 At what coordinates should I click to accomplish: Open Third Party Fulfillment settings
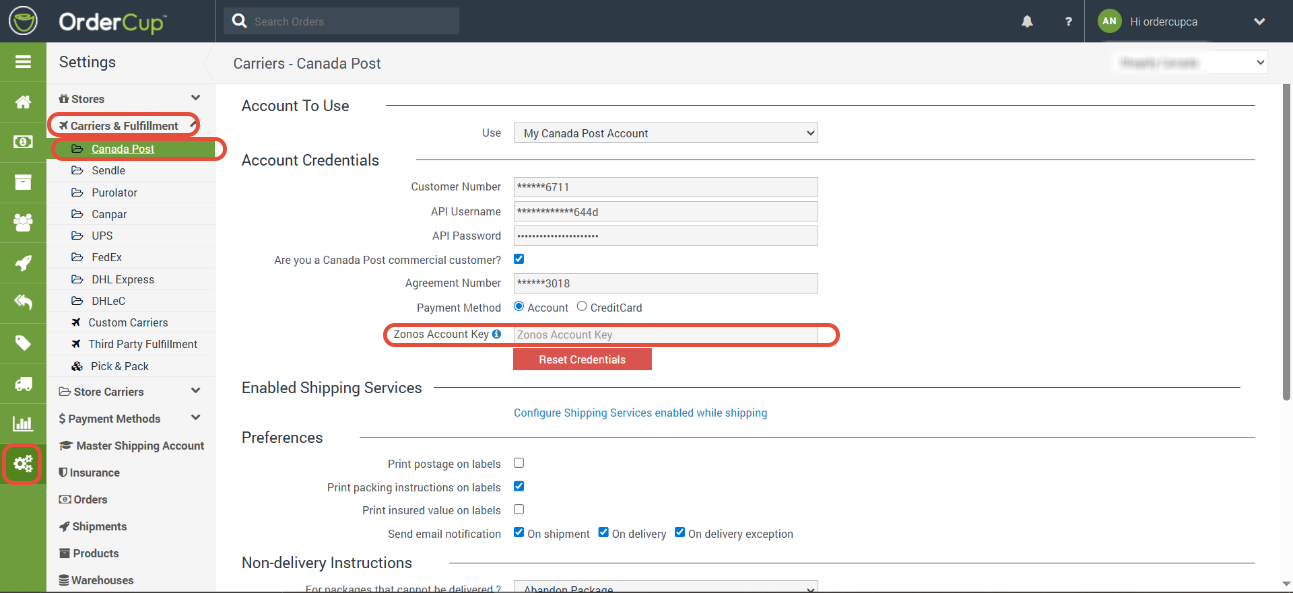(143, 344)
